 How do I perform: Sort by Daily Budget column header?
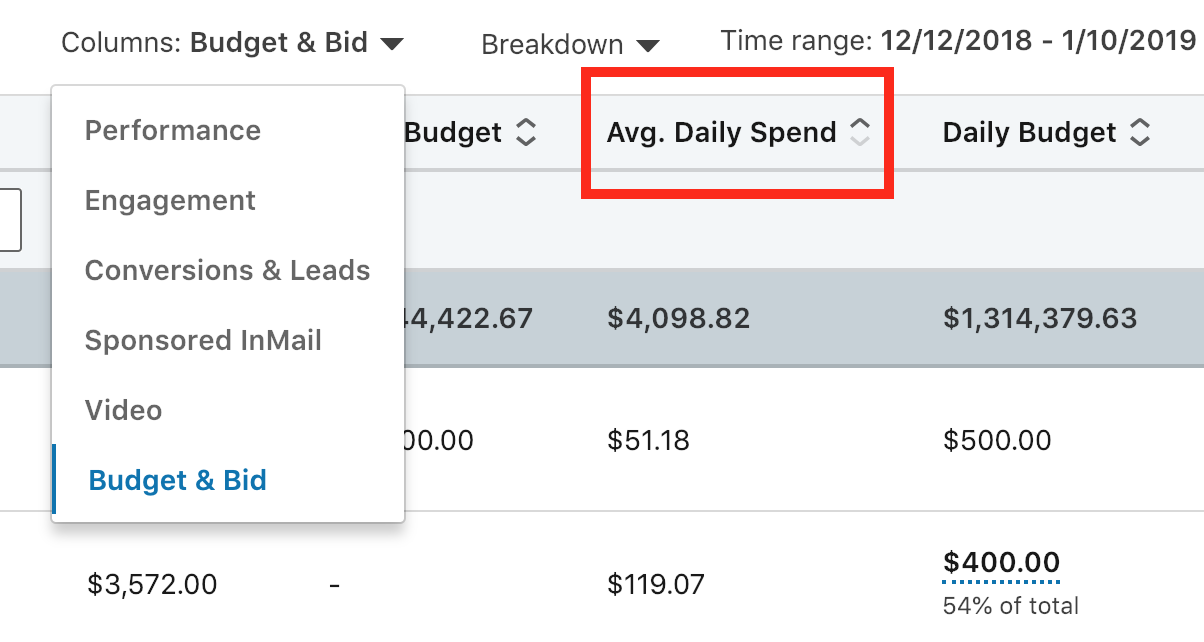[x=1029, y=132]
